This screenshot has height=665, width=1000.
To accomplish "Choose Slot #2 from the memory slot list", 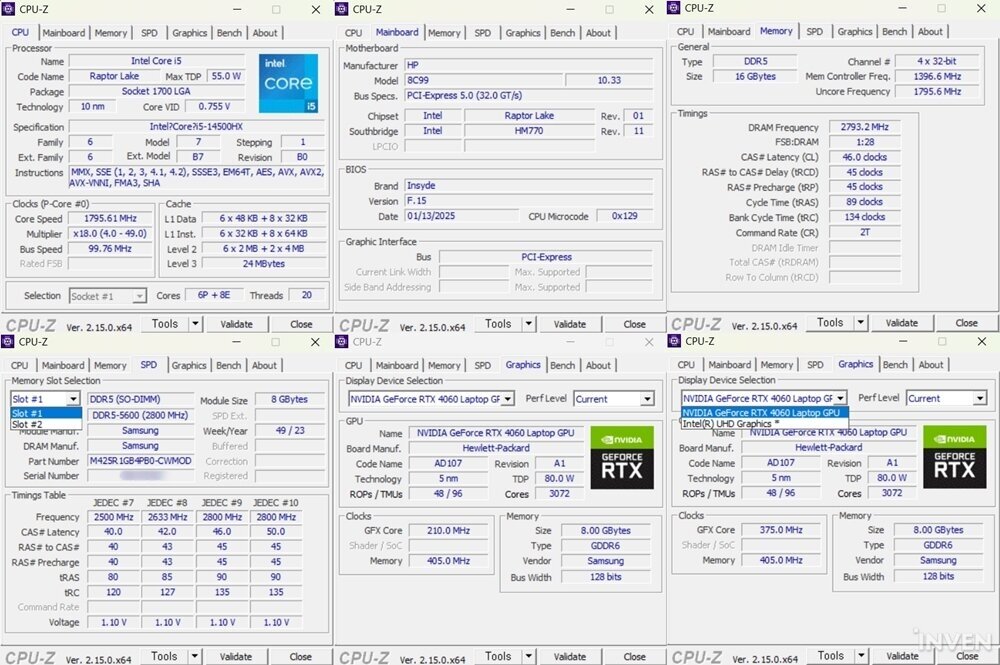I will pos(46,424).
